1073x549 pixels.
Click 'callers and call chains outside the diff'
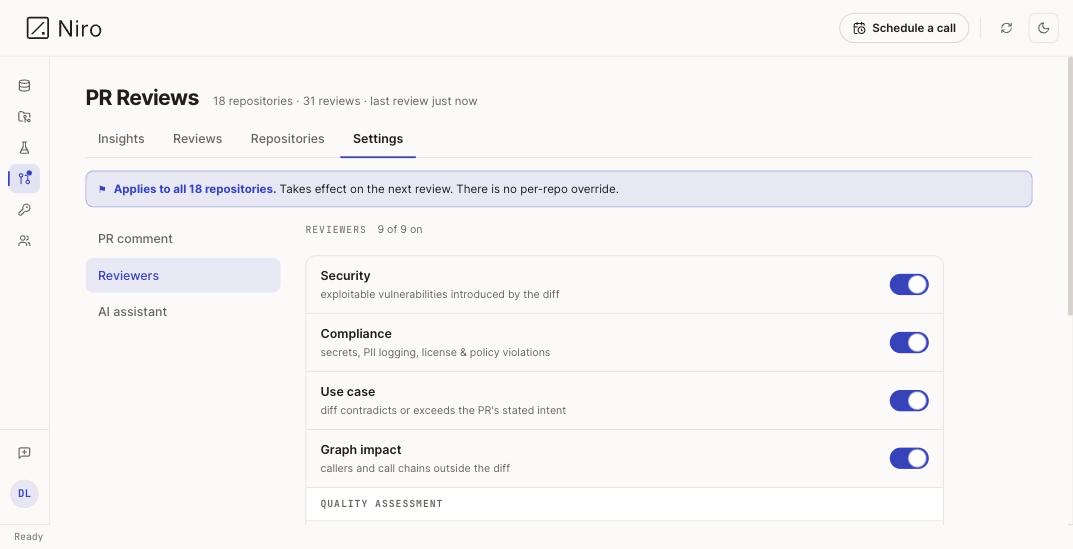pos(415,469)
